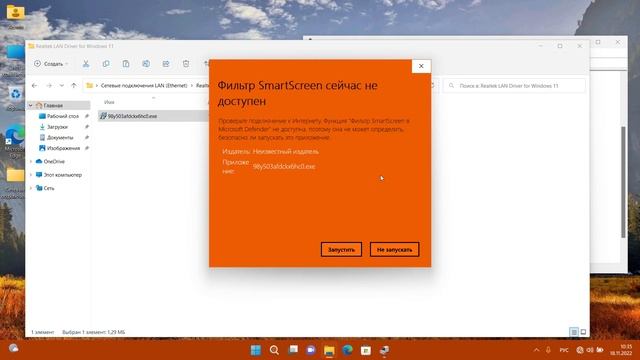Image resolution: width=640 pixels, height=360 pixels.
Task: Click the volume tray icon
Action: pyautogui.click(x=590, y=350)
